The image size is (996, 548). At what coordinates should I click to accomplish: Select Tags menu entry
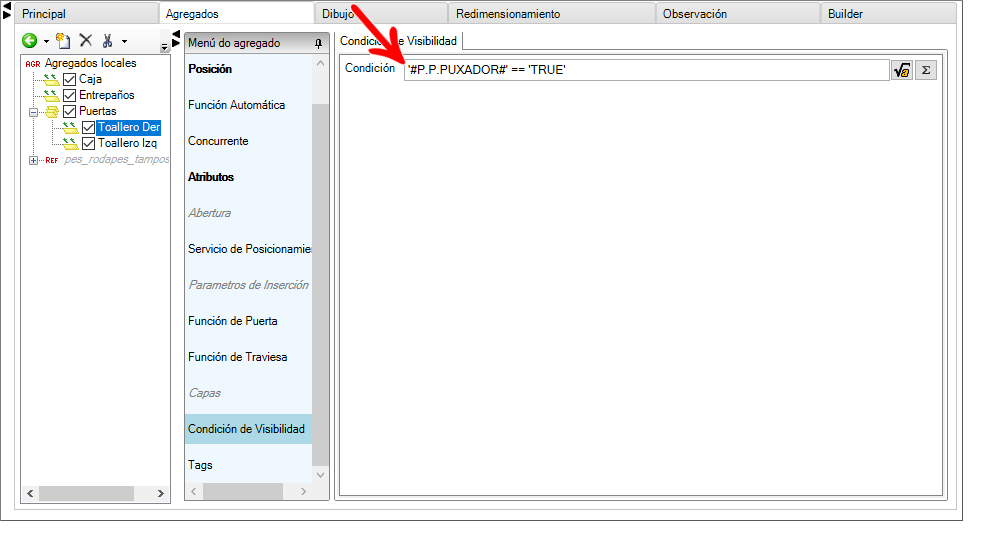click(x=248, y=465)
